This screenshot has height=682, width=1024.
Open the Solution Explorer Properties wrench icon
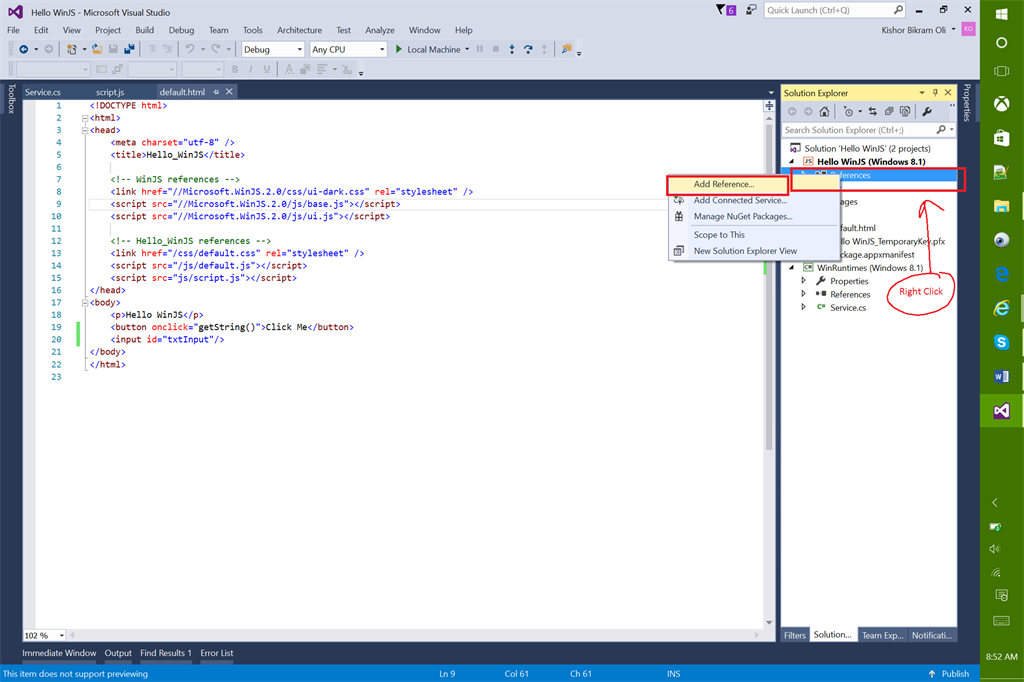926,112
